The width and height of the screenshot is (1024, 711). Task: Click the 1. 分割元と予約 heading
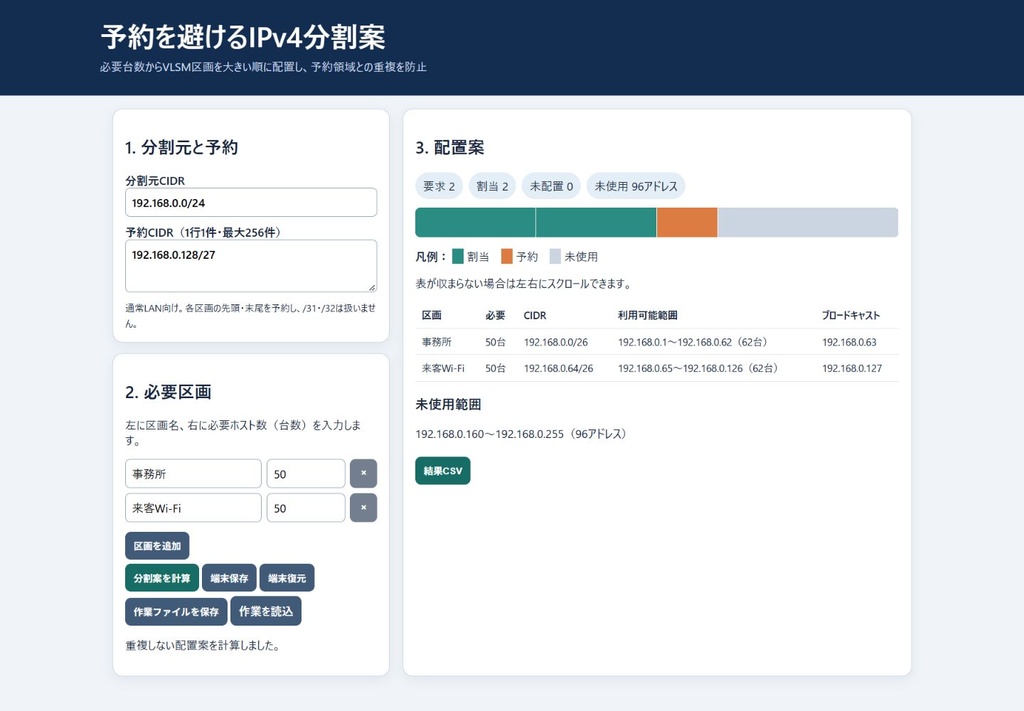[182, 148]
